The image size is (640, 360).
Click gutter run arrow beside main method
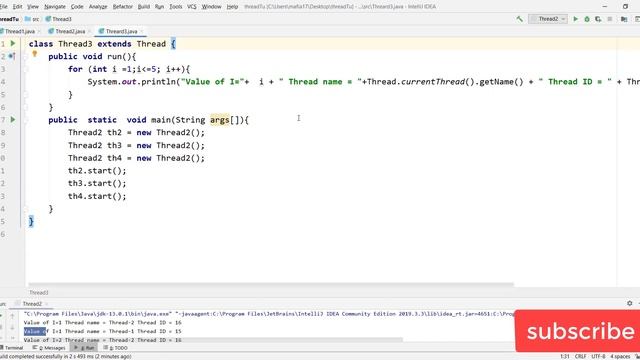[x=13, y=120]
